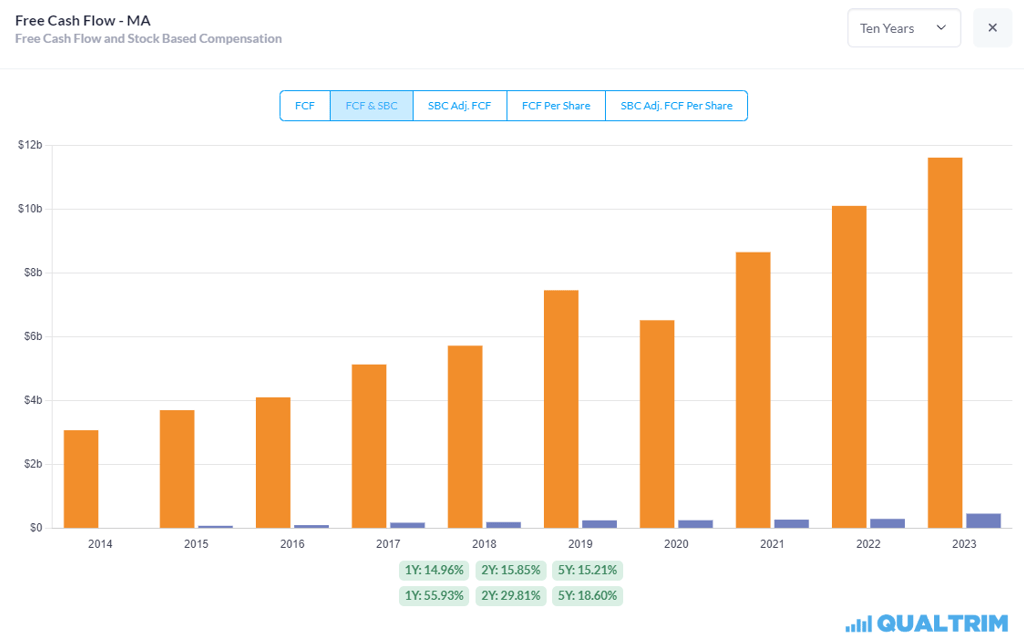This screenshot has height=639, width=1024.
Task: Click the 2023 orange FCF bar
Action: tap(945, 342)
